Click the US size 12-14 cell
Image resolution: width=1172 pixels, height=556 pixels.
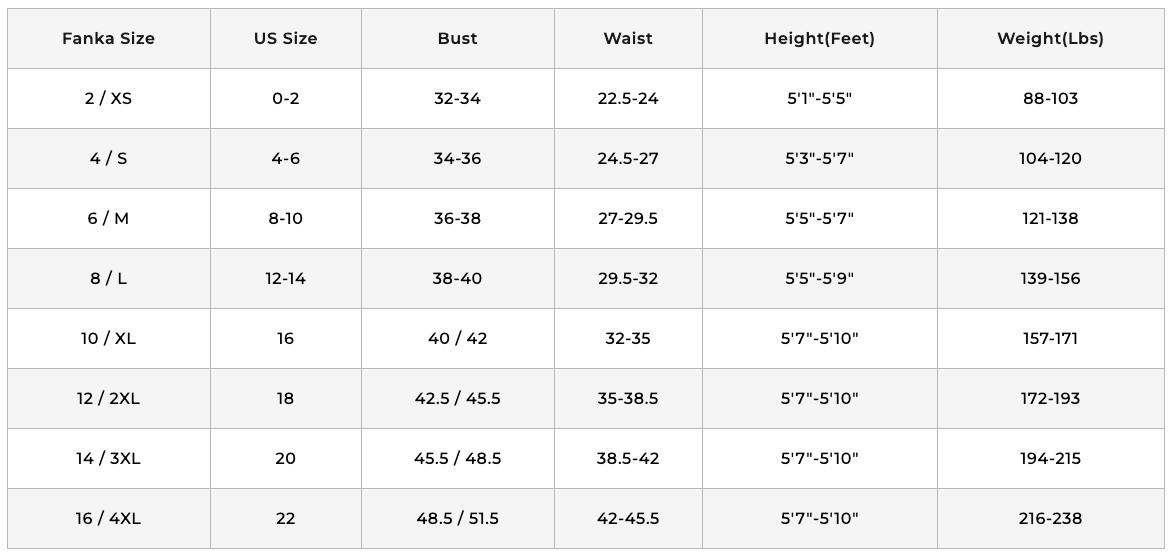coord(285,278)
